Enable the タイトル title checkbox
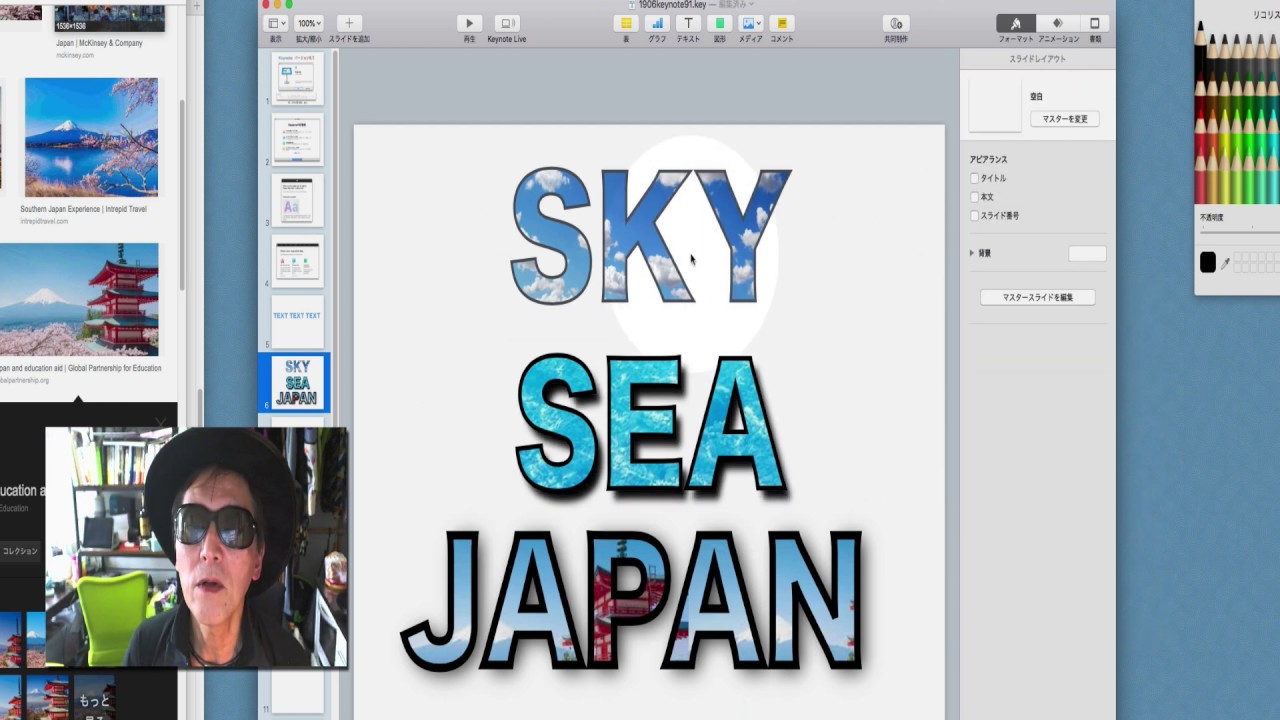The image size is (1280, 720). point(975,178)
